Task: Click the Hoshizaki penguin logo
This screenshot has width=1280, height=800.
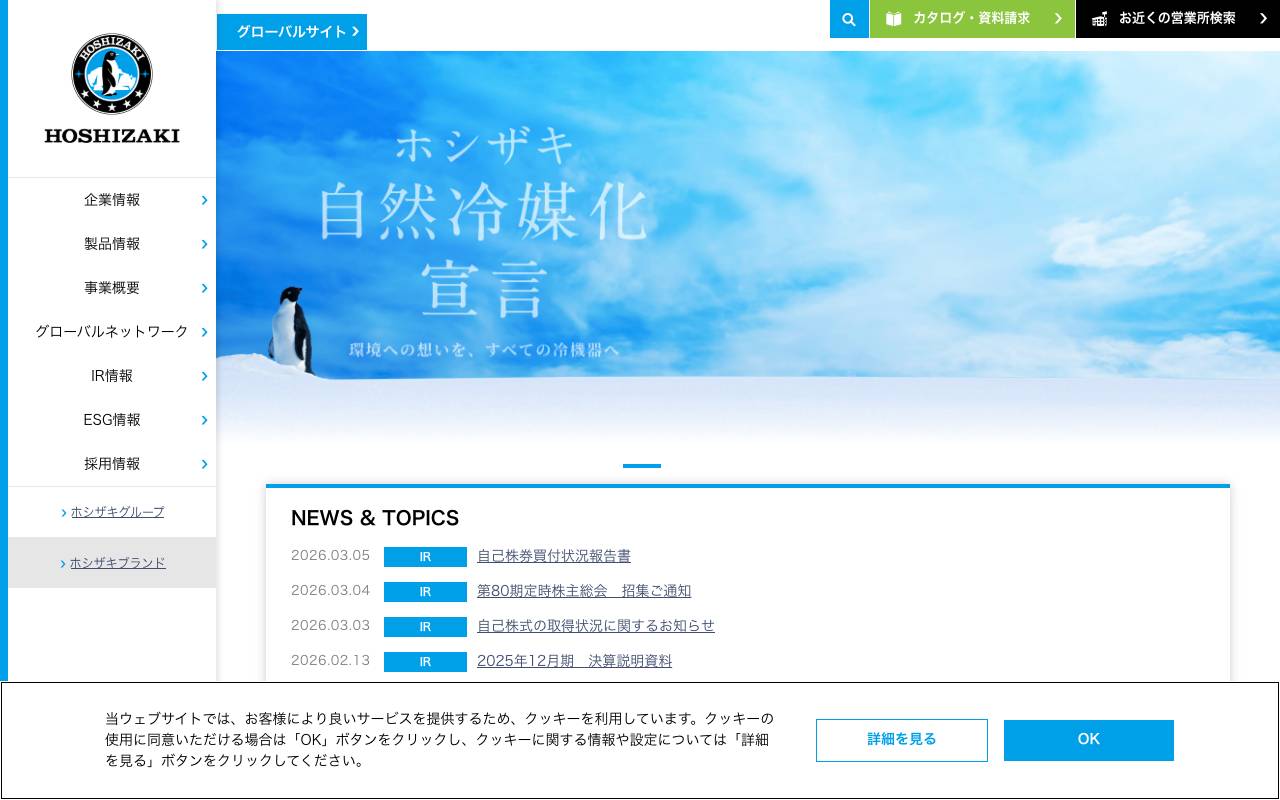Action: (x=111, y=73)
